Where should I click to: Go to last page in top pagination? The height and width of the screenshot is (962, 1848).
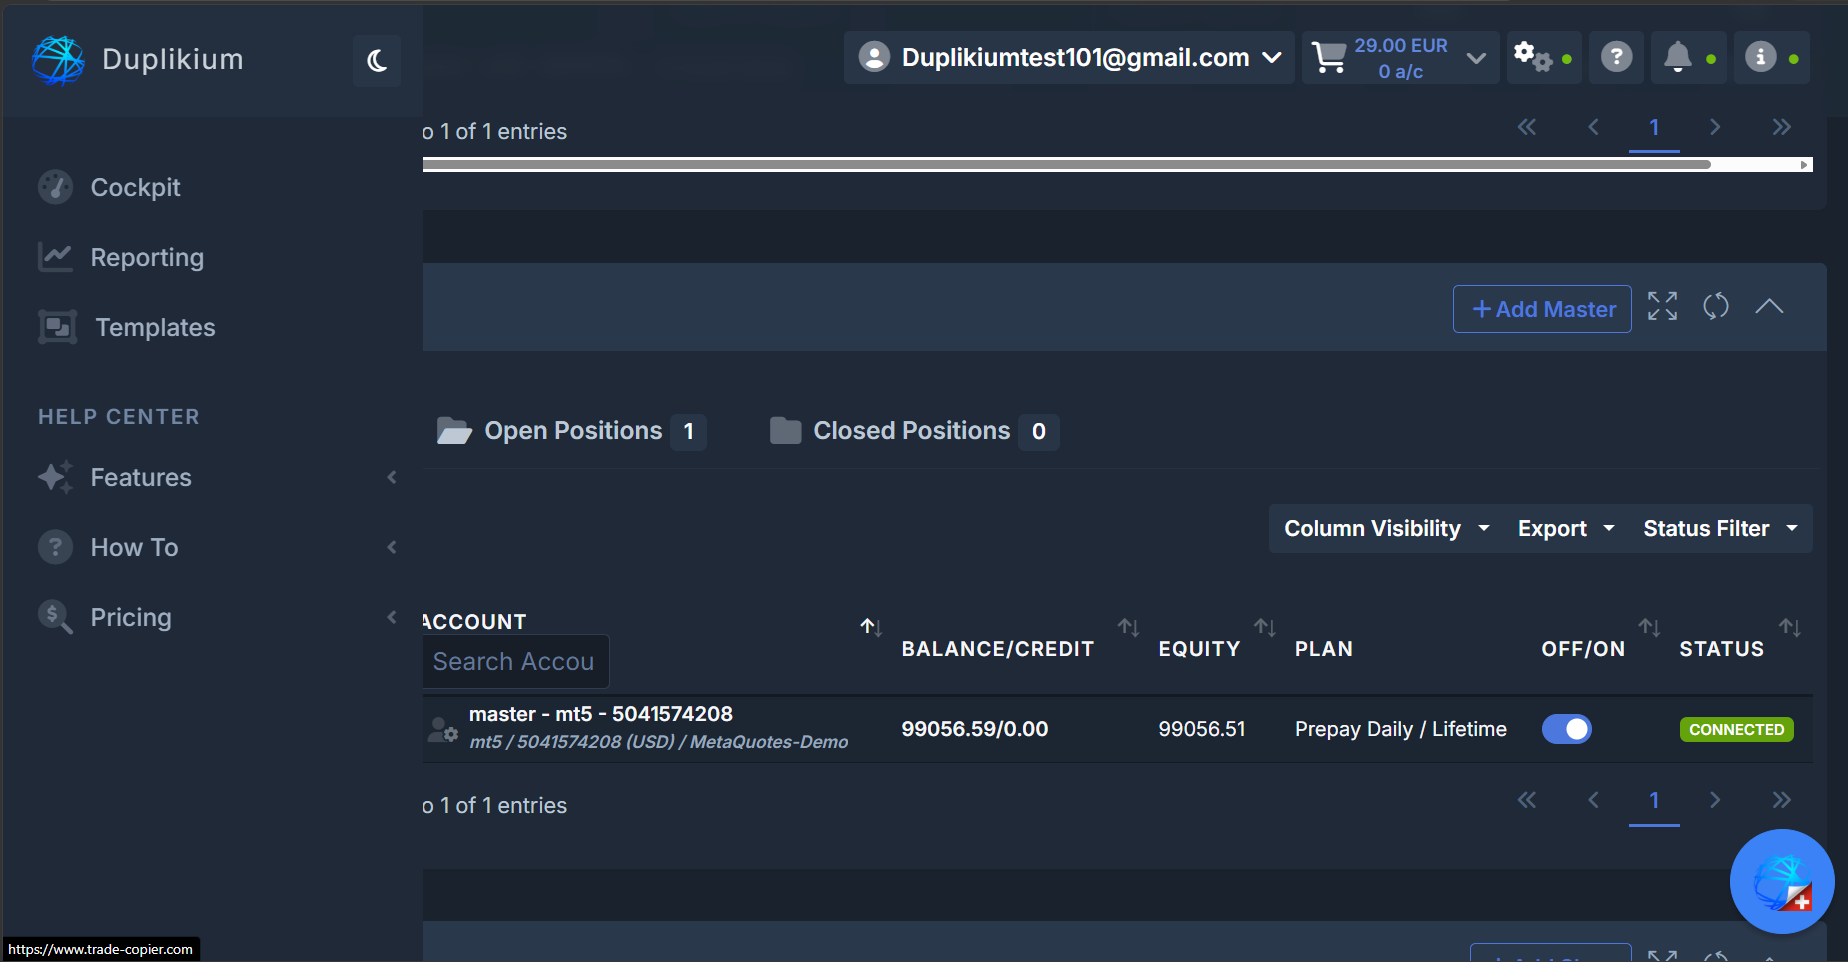pyautogui.click(x=1781, y=127)
